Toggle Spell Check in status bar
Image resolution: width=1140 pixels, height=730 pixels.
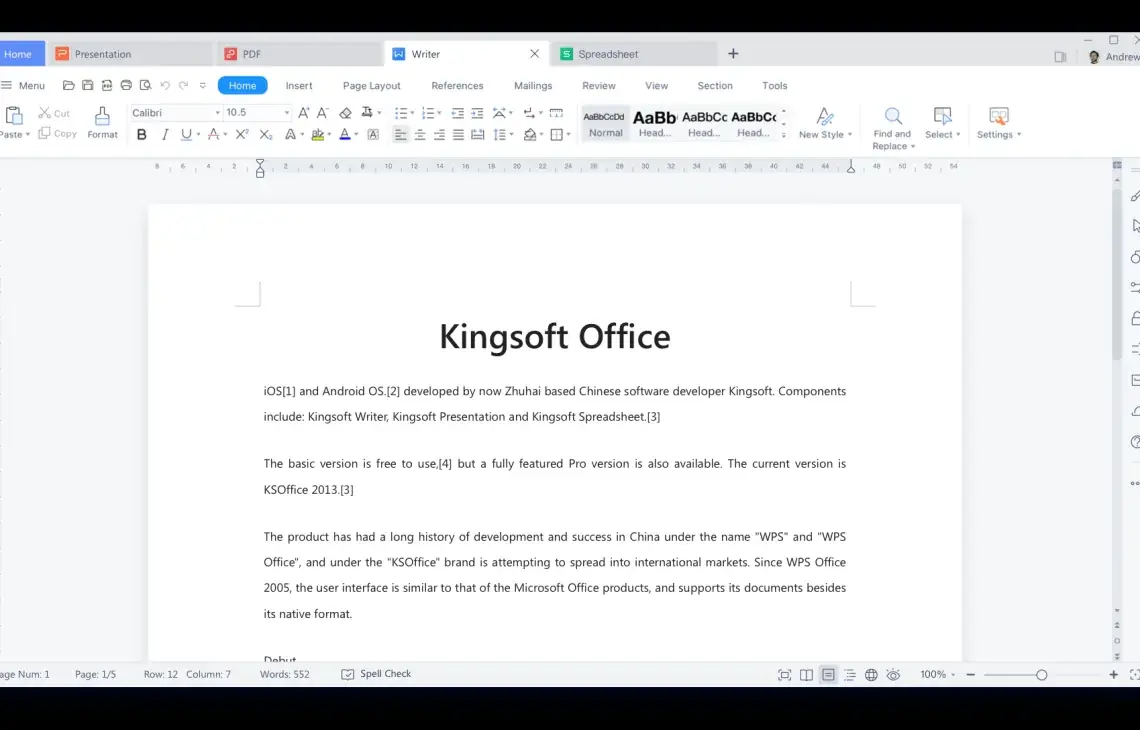[x=376, y=674]
